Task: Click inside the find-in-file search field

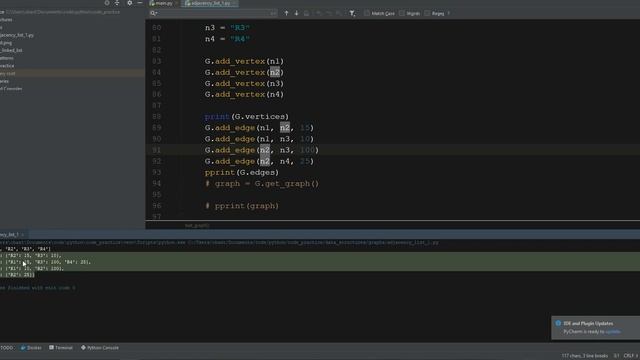Action: 213,13
